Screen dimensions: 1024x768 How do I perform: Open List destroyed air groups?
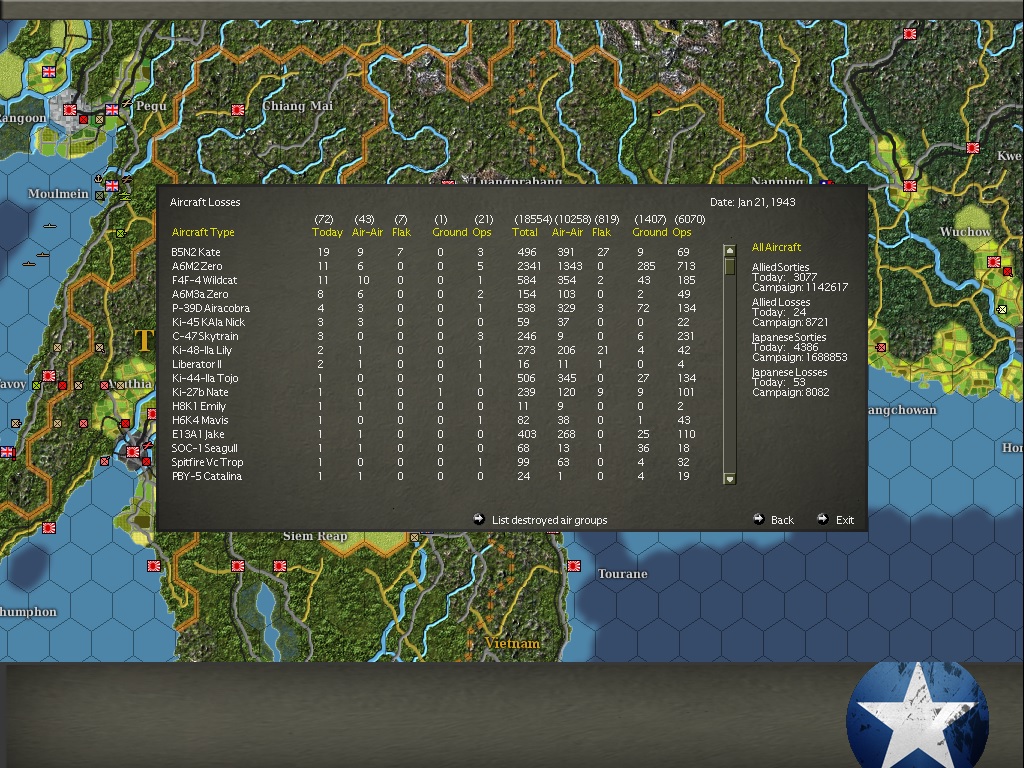549,520
